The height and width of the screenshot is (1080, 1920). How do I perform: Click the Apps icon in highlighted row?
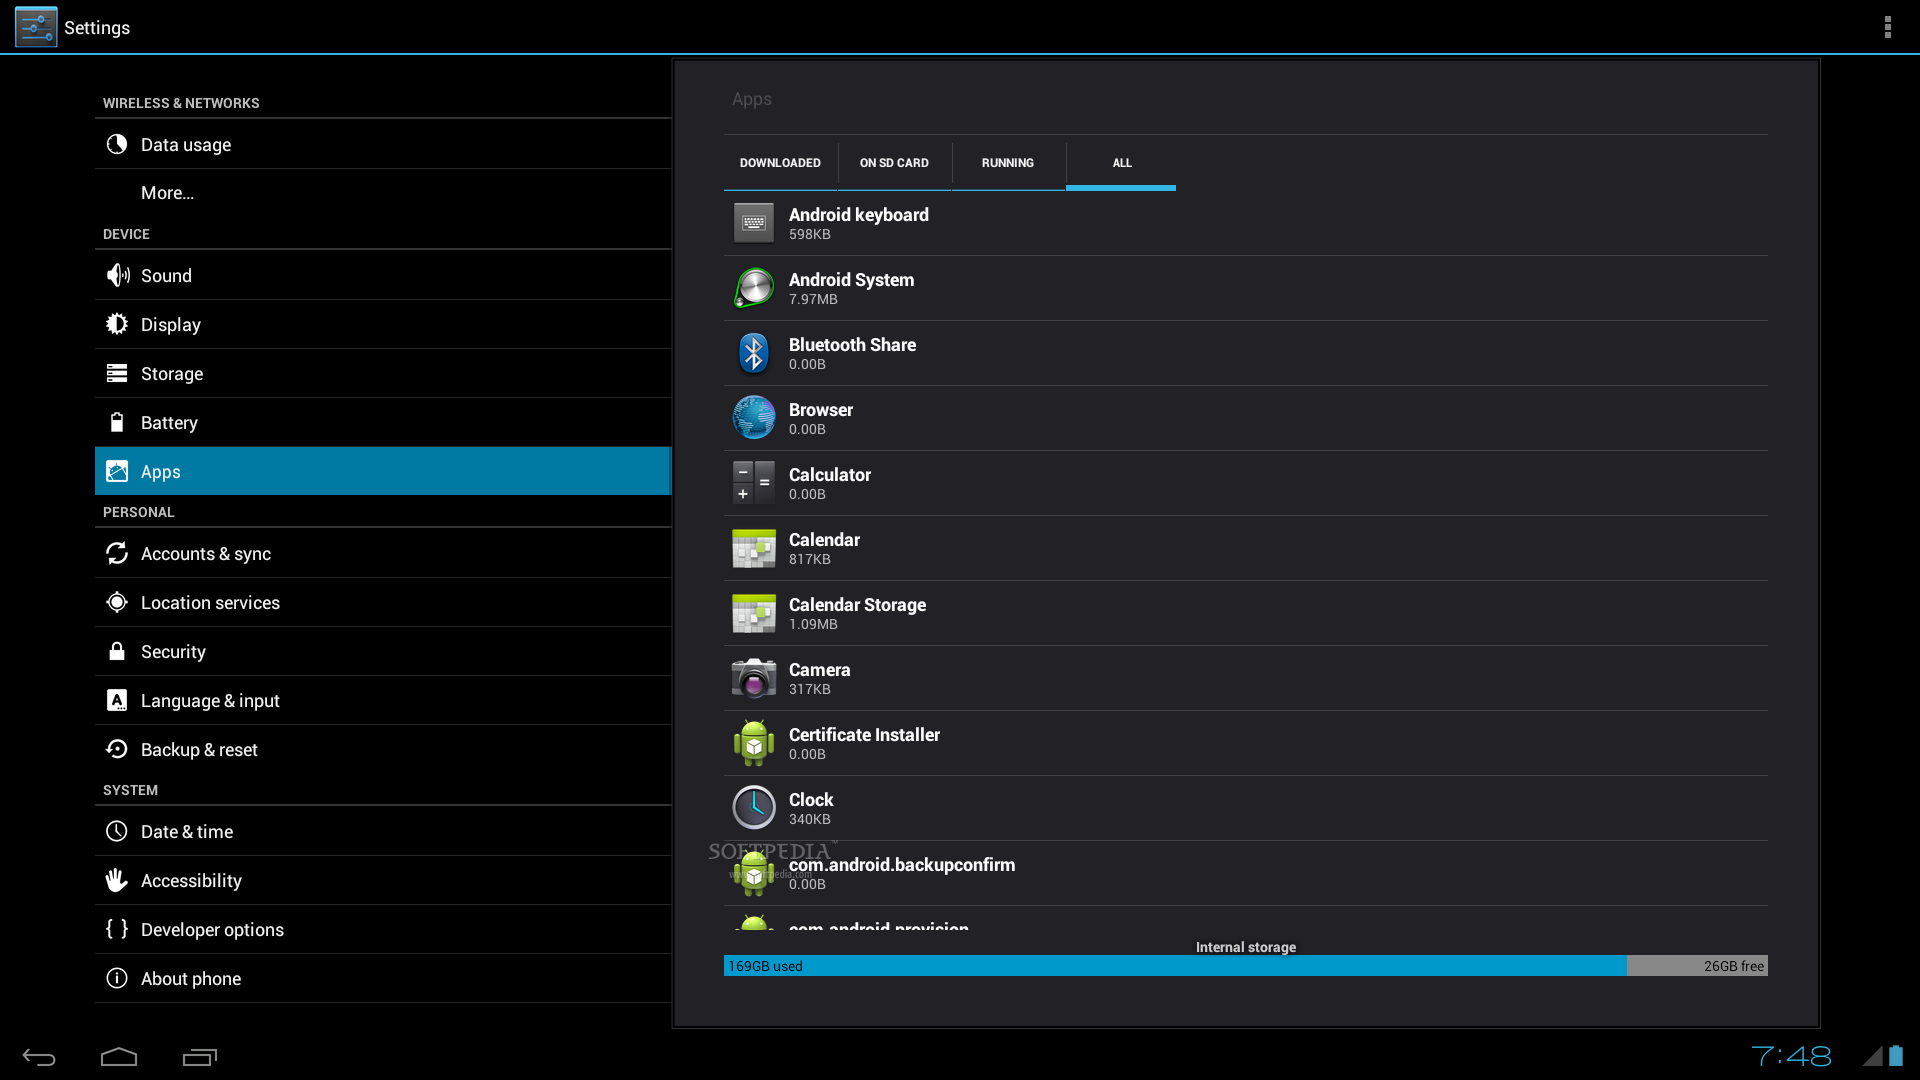117,471
